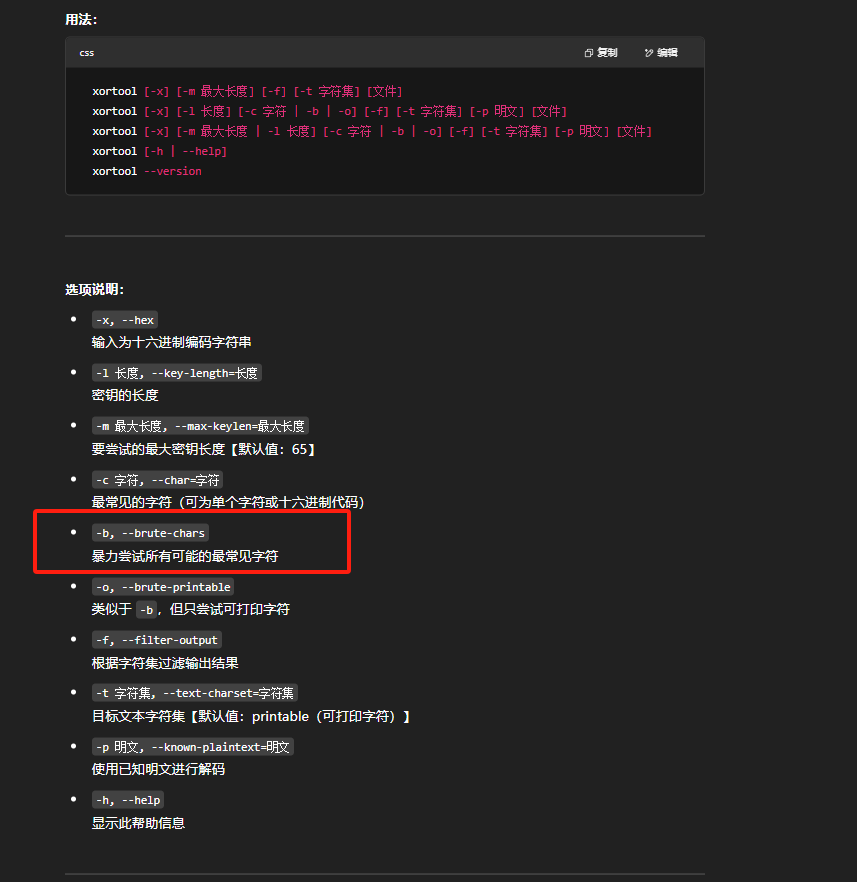Click the code line containing [-l 长度] [-c 字符
Screen dimensions: 857x882
330,111
